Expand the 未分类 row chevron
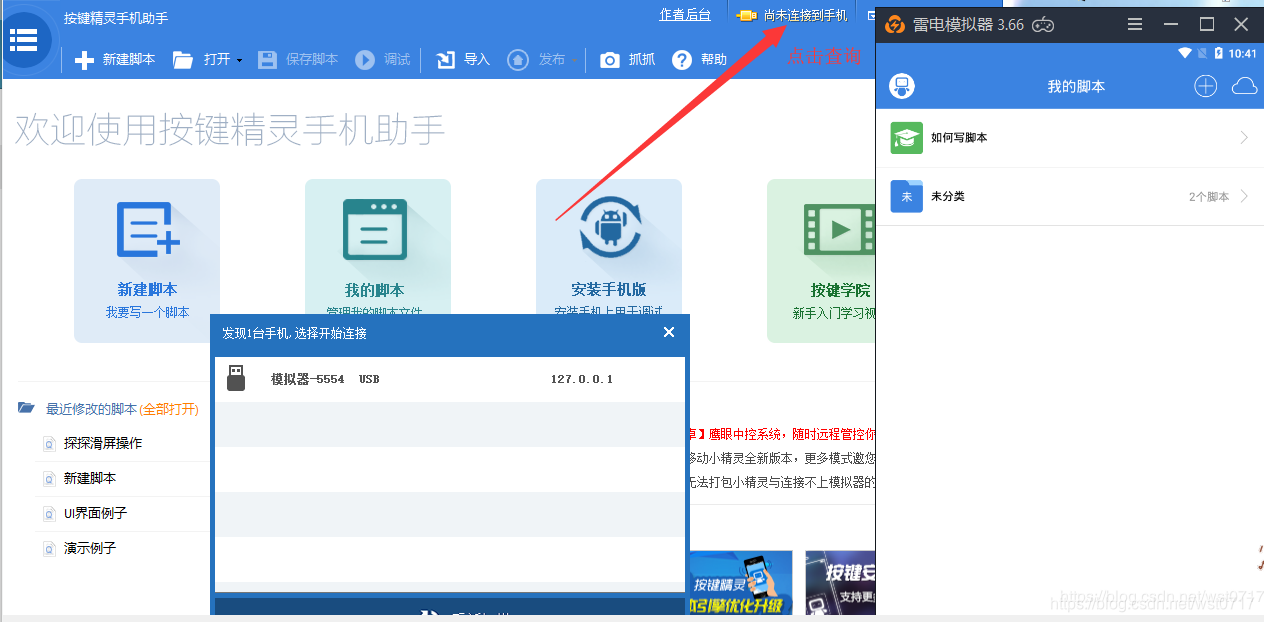 (x=1244, y=196)
